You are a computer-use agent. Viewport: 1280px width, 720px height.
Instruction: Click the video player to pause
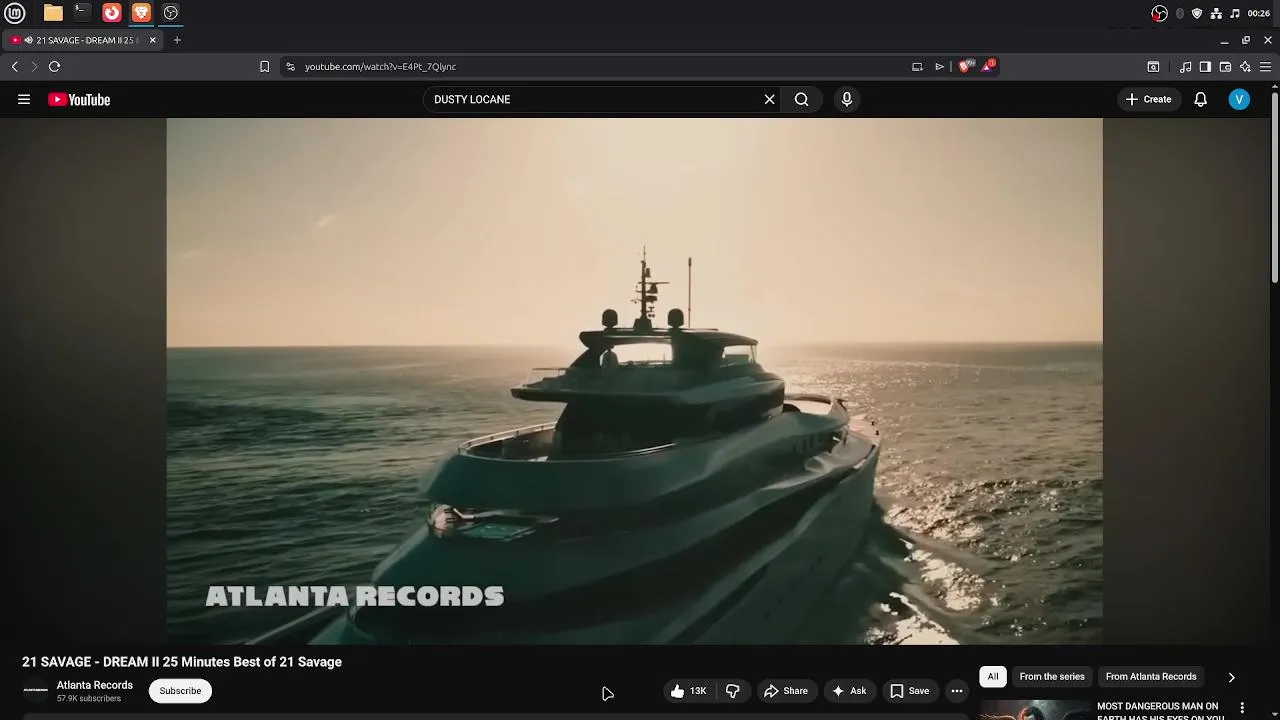634,381
